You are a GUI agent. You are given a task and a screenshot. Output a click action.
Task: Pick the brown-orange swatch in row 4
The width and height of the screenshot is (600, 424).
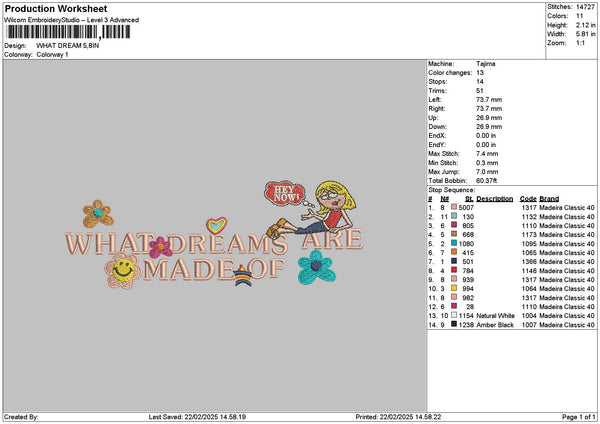[454, 234]
